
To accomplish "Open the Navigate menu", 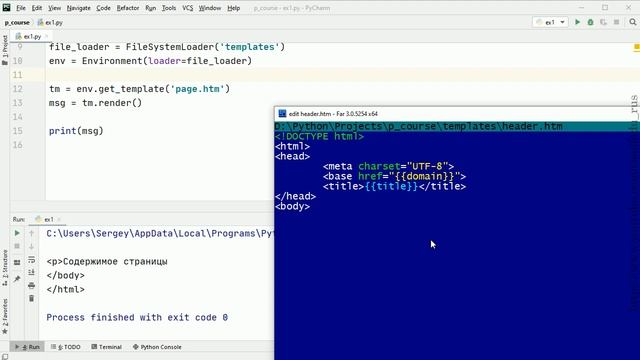I will click(x=79, y=8).
